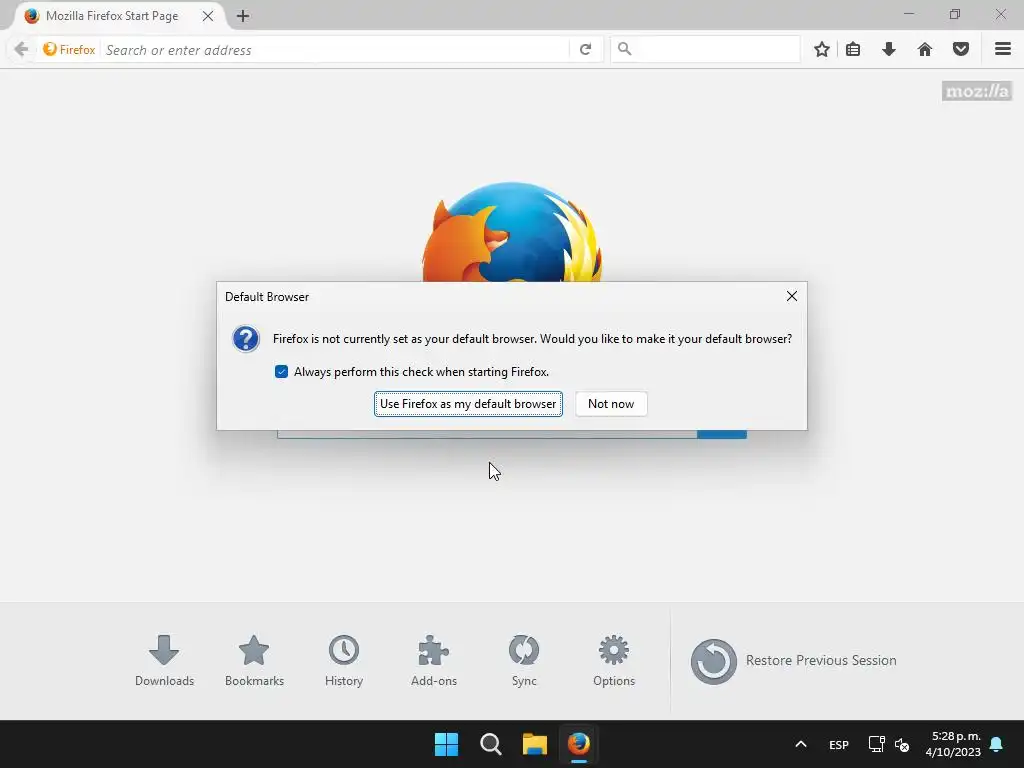Viewport: 1024px width, 768px height.
Task: Click the Not now button
Action: click(x=611, y=404)
